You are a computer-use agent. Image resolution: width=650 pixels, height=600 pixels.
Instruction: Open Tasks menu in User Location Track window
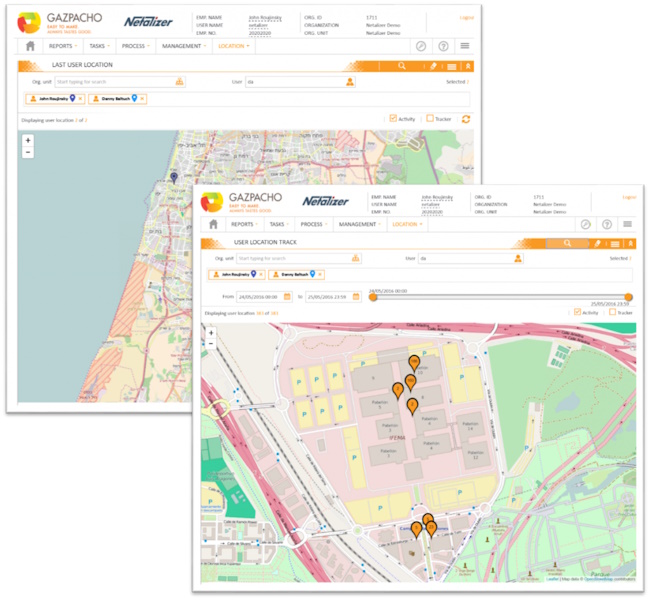click(x=280, y=224)
